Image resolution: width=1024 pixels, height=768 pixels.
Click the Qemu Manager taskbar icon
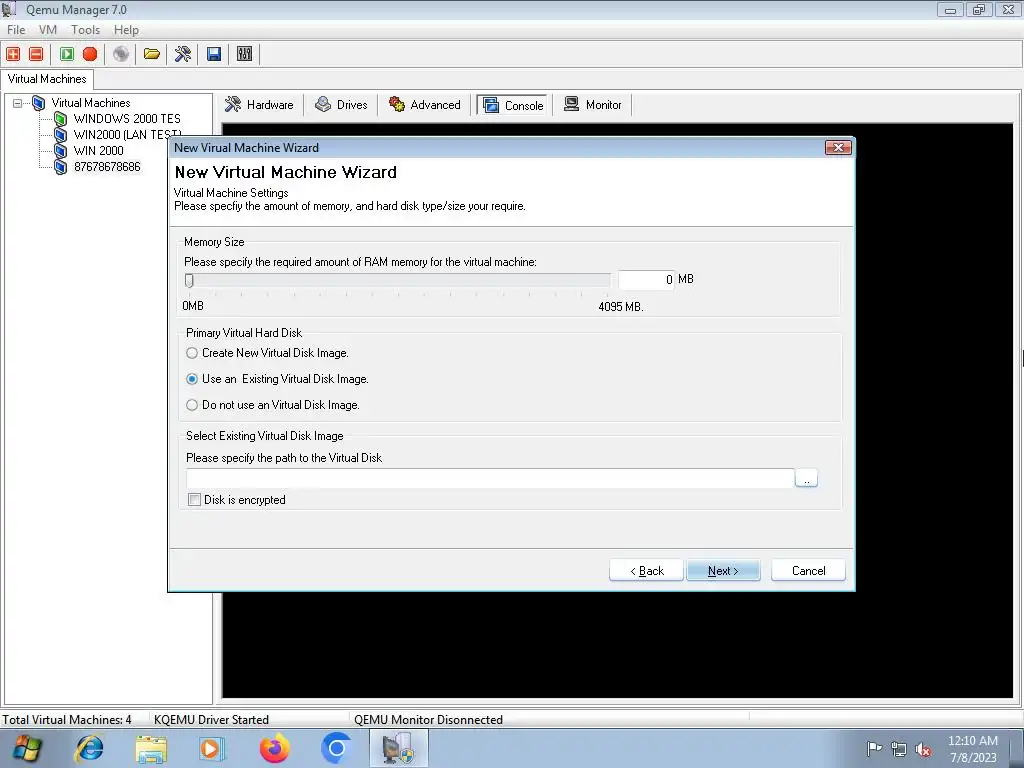pos(398,749)
